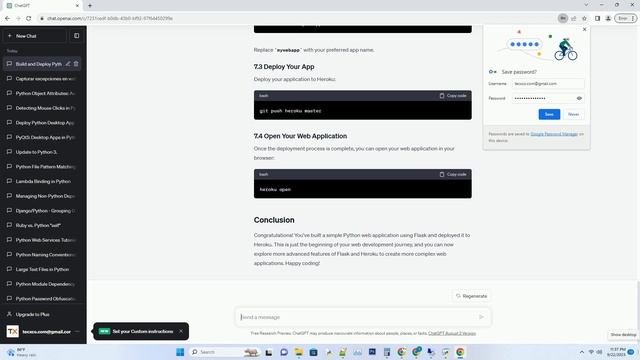Click the share page icon in the address bar
The width and height of the screenshot is (640, 360).
coord(573,18)
